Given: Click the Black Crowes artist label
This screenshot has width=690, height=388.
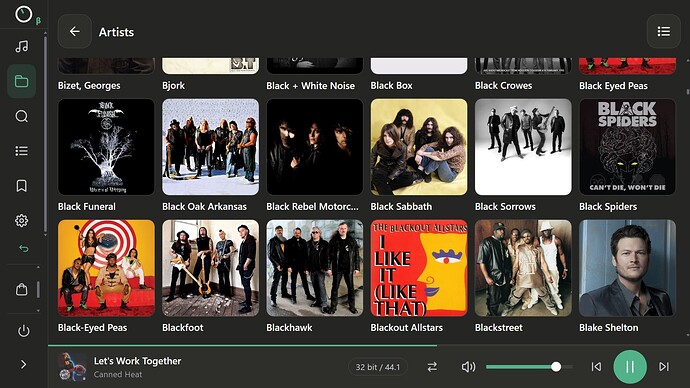Looking at the screenshot, I should 503,86.
